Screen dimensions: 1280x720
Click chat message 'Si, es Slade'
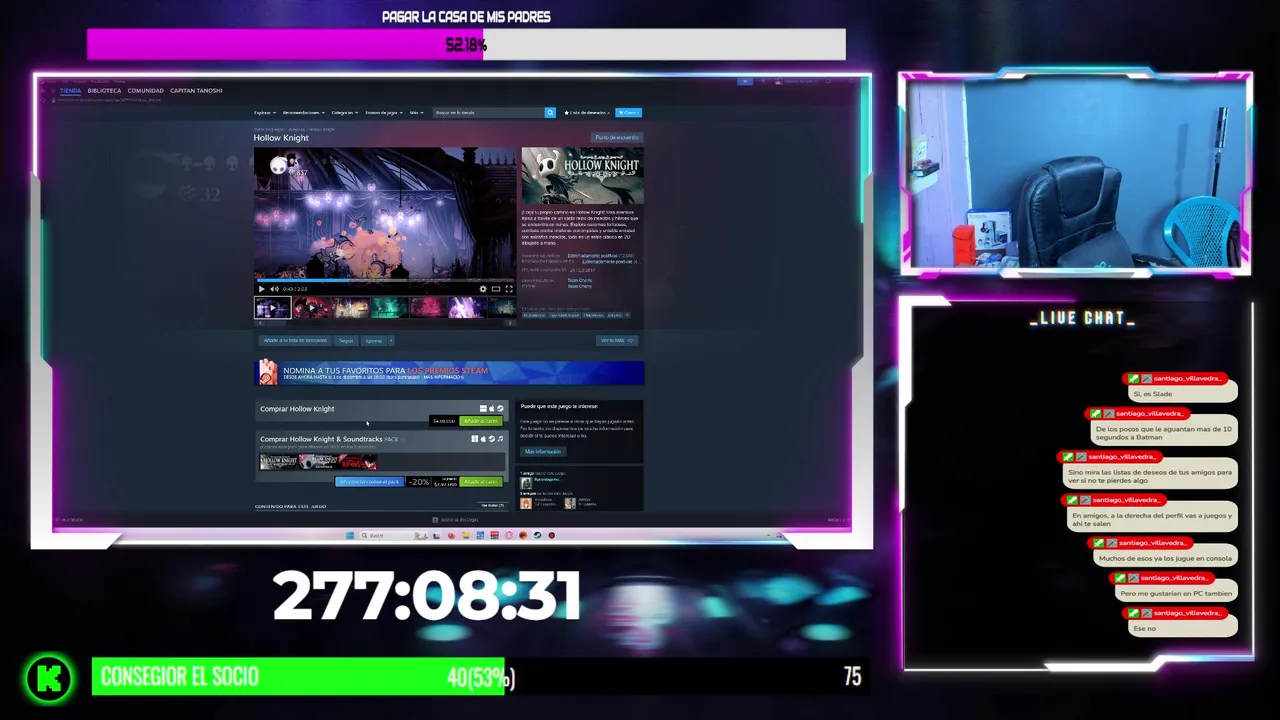pos(1182,394)
